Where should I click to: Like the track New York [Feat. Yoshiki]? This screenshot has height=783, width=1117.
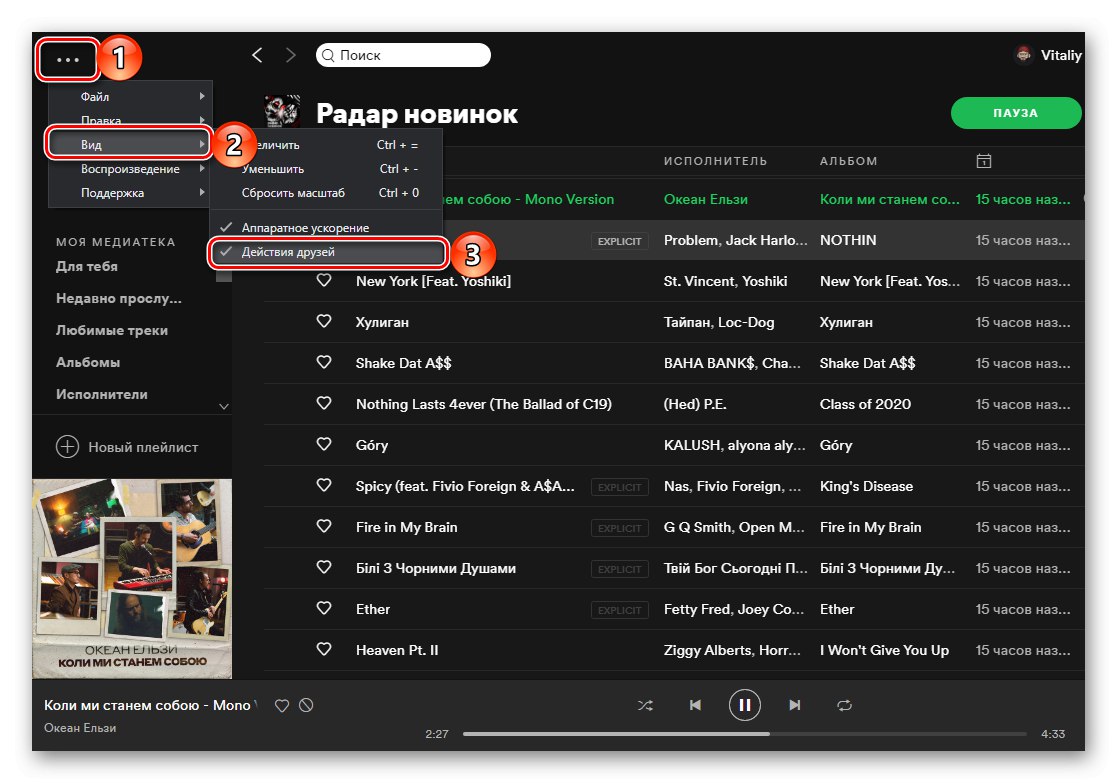coord(324,280)
